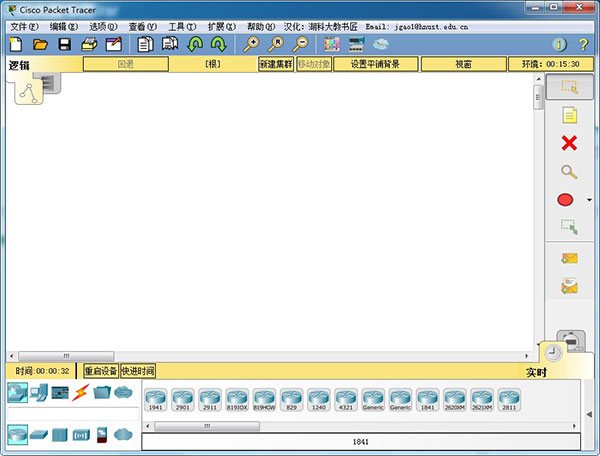Add a complex PDU open envelope
Screen dimensions: 600x456
tap(569, 286)
